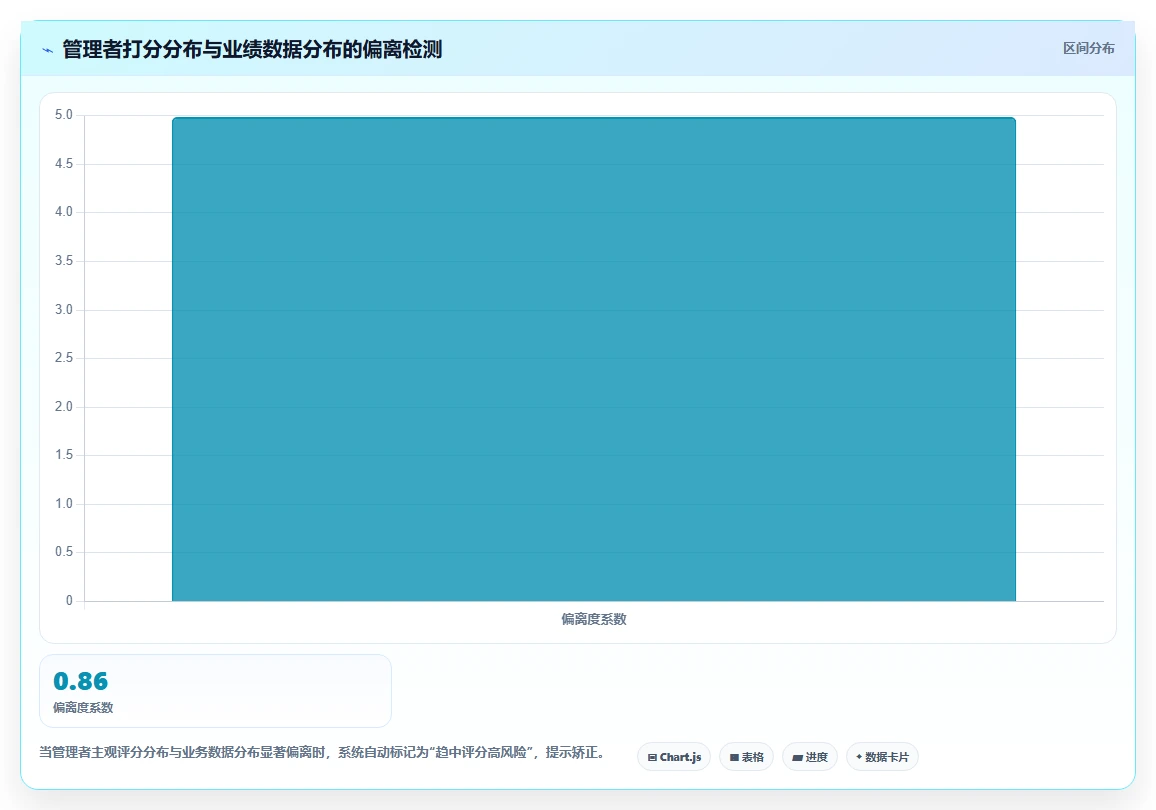Viewport: 1156px width, 810px height.
Task: Click the 4.0 y-axis tick label
Action: 64,212
